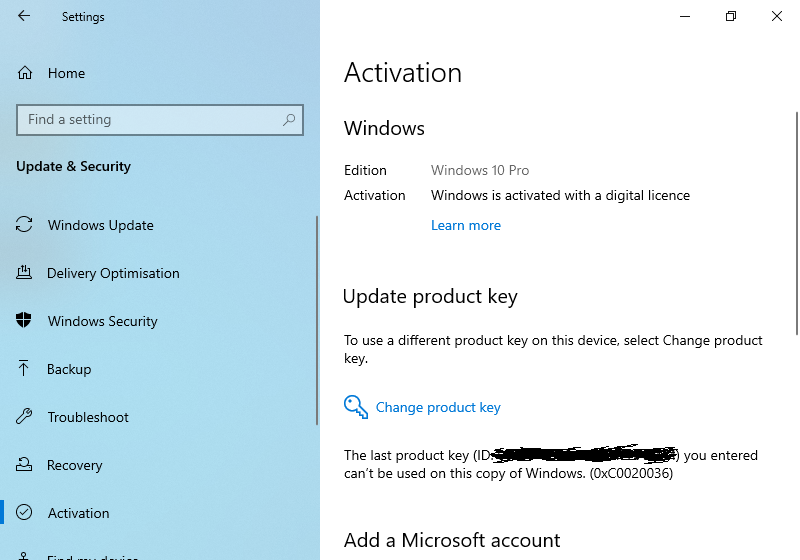Screen dimensions: 800x560
Task: Open Delivery Optimisation page
Action: (x=113, y=273)
